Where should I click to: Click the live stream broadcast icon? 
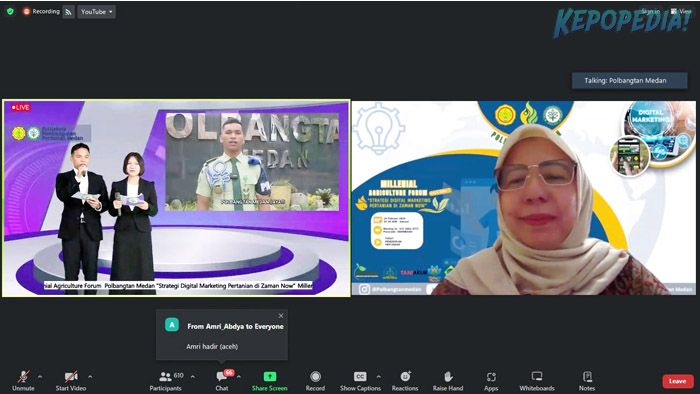(x=68, y=12)
